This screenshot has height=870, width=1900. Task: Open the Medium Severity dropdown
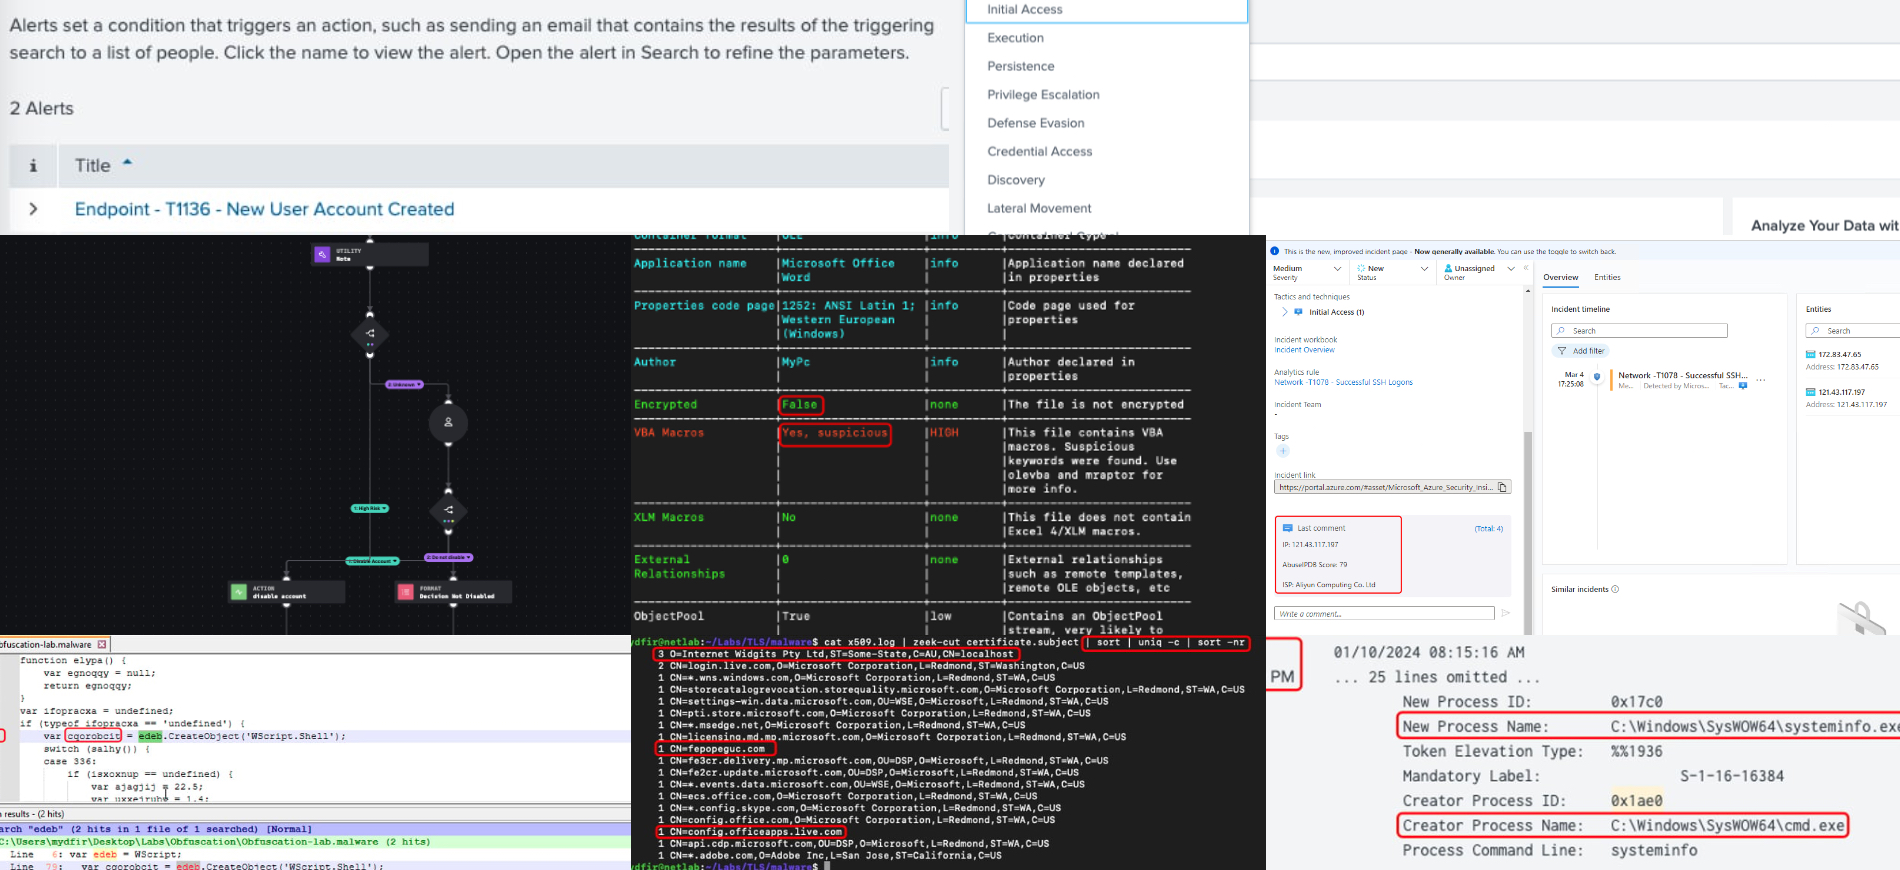[x=1306, y=272]
